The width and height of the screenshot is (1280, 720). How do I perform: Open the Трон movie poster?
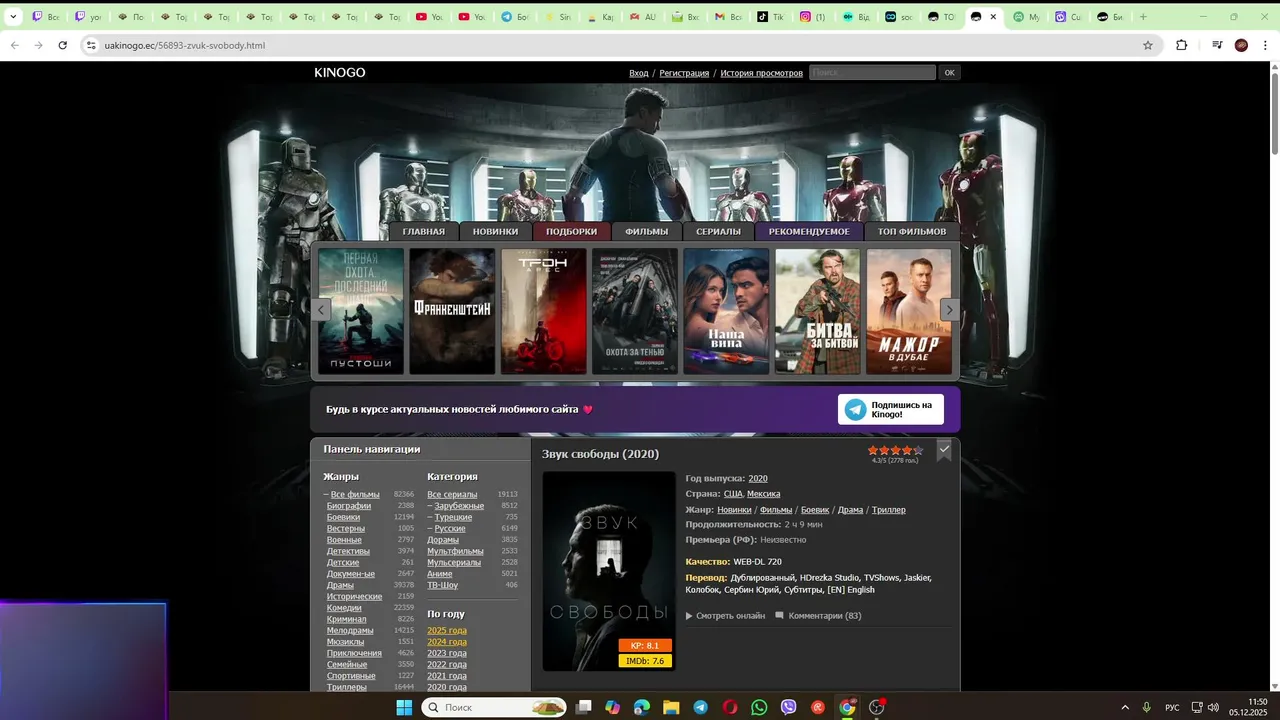(x=544, y=311)
